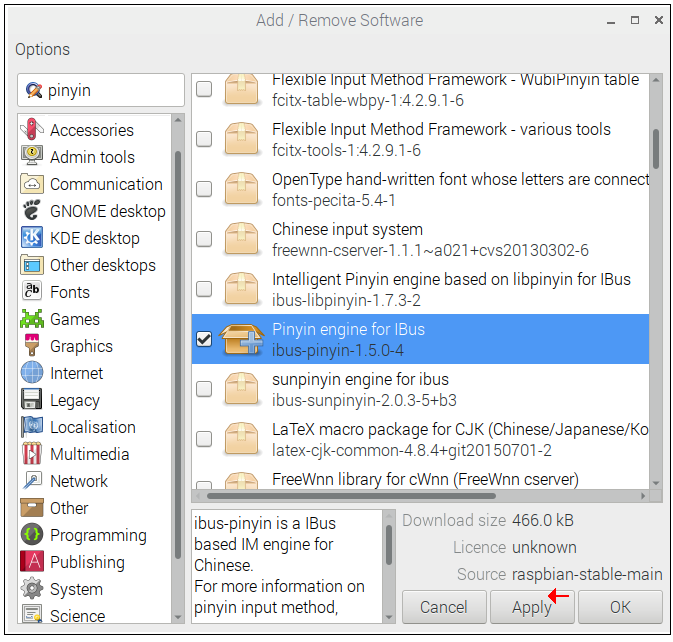The width and height of the screenshot is (673, 642).
Task: Click the Accessories category icon
Action: click(32, 129)
